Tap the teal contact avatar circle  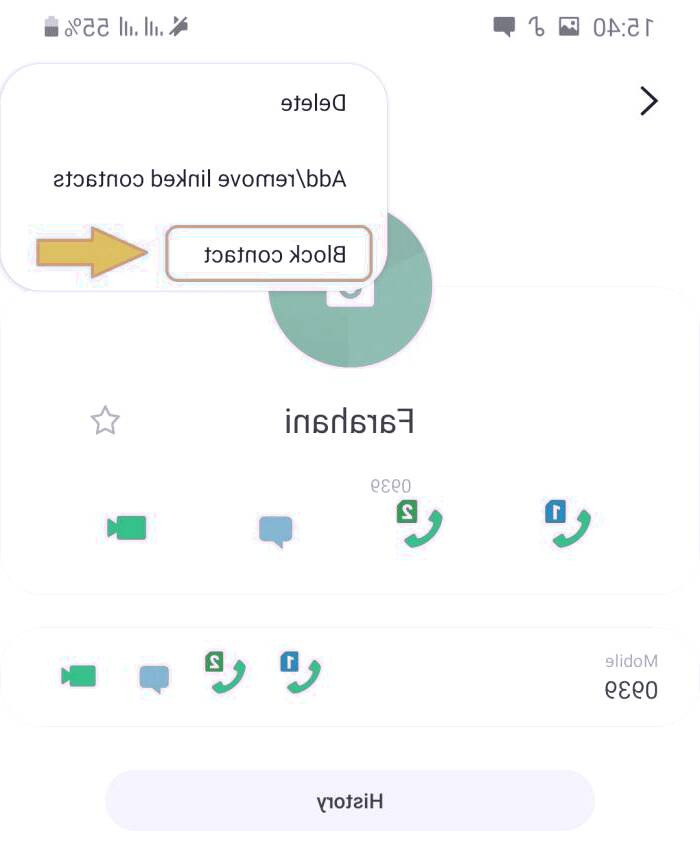pos(350,286)
